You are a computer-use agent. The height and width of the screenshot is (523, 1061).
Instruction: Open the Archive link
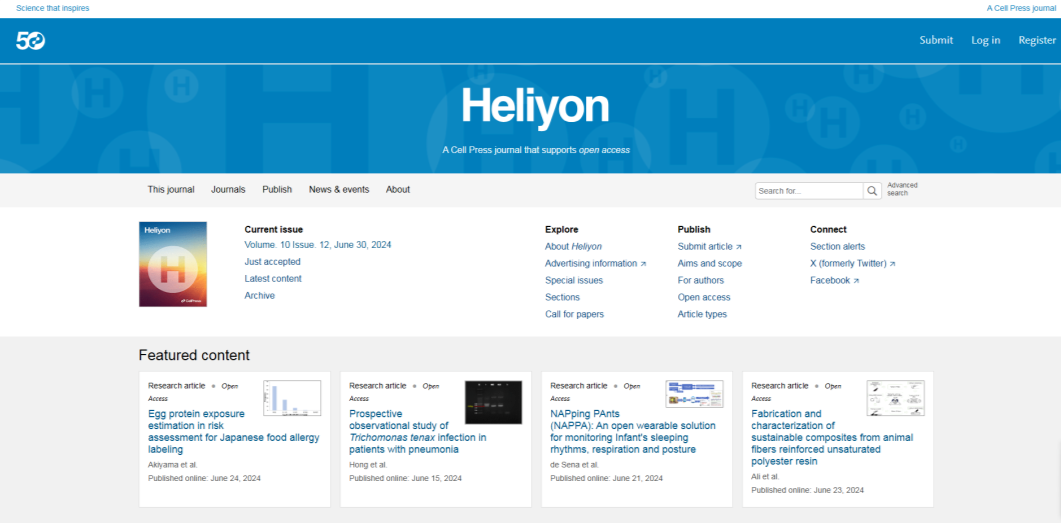[x=259, y=296]
